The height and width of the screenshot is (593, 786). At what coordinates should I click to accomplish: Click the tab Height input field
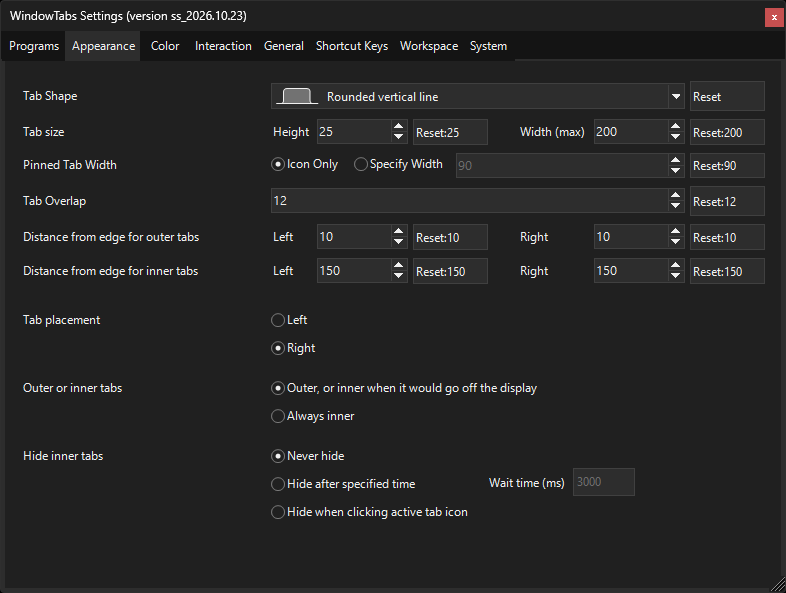pos(354,132)
